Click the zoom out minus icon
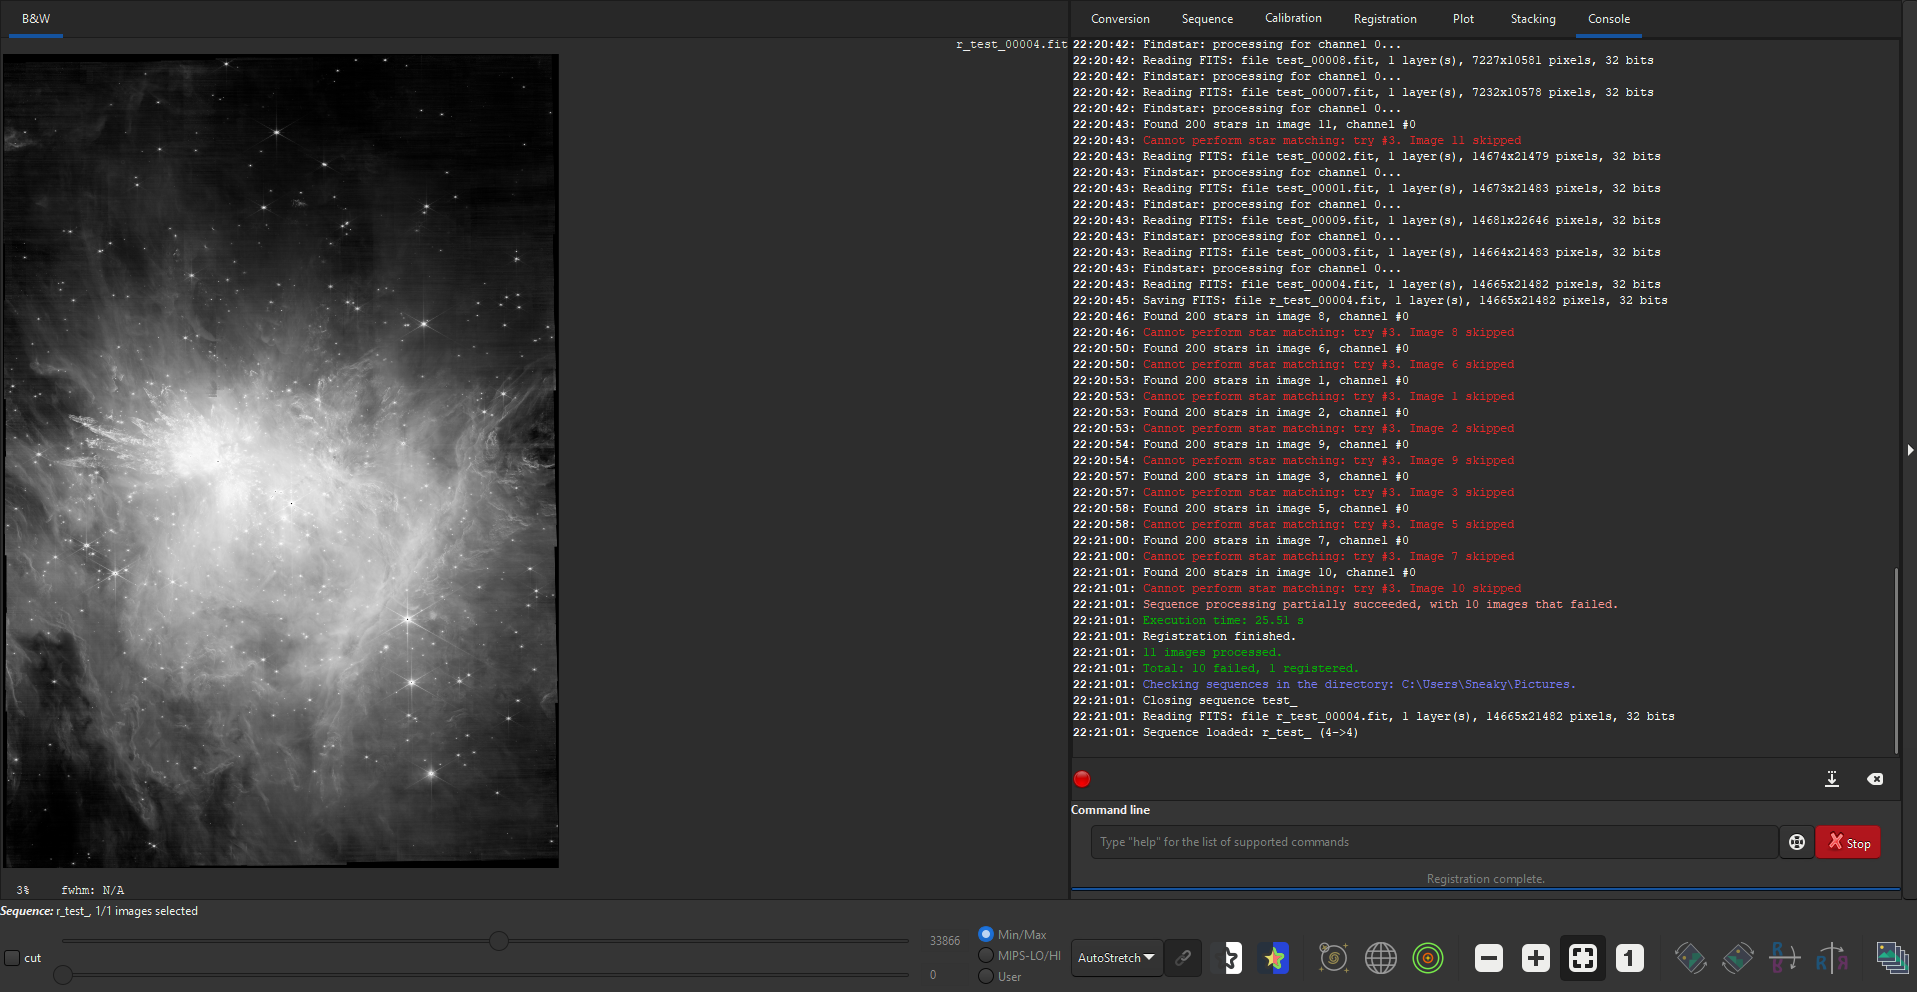This screenshot has width=1917, height=992. pyautogui.click(x=1488, y=958)
